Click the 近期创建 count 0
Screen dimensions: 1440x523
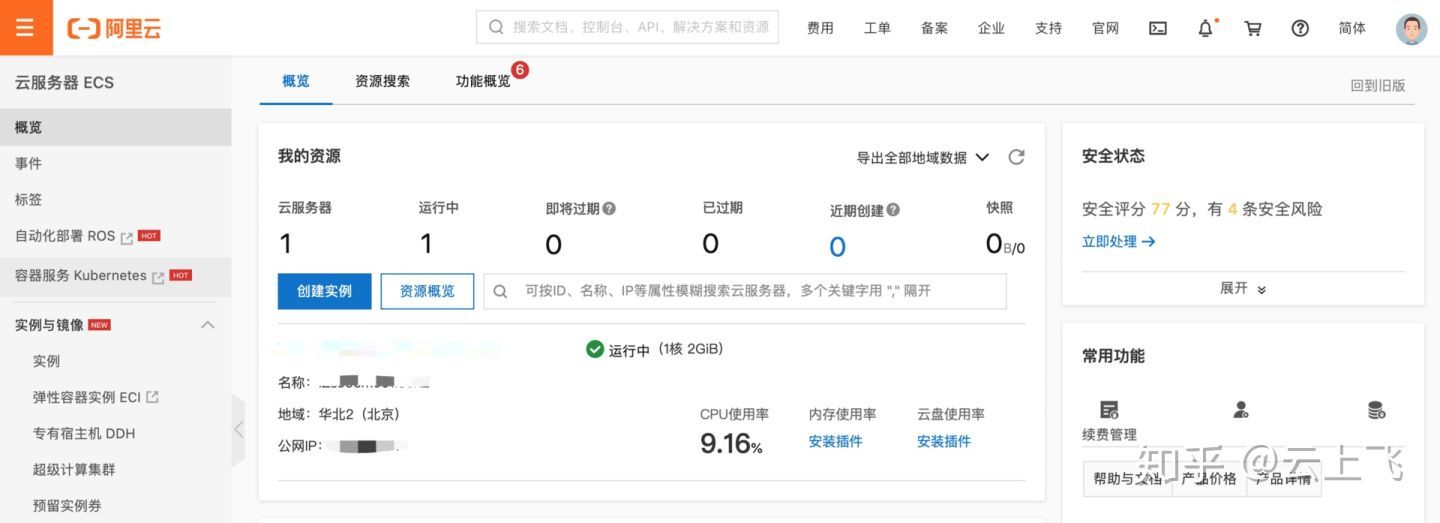tap(837, 246)
